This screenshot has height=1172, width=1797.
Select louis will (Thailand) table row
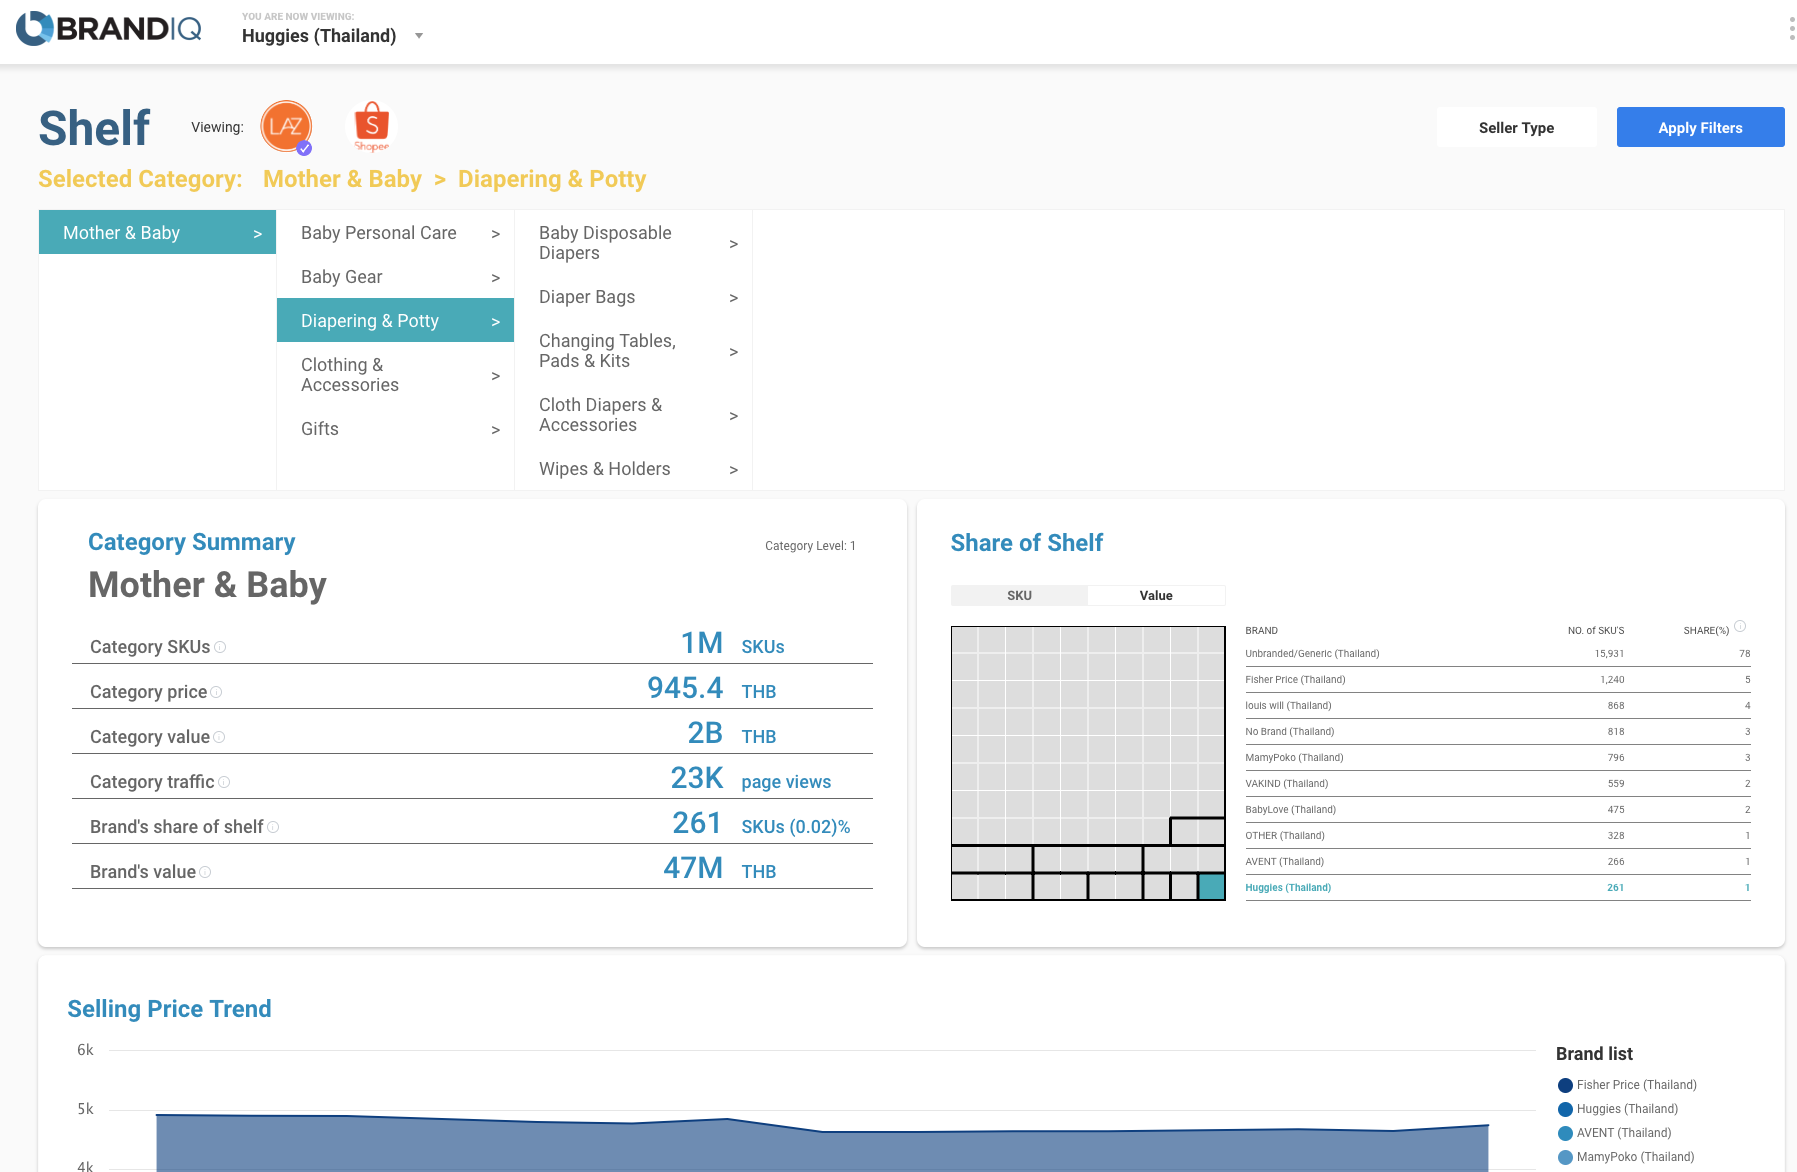(x=1497, y=705)
